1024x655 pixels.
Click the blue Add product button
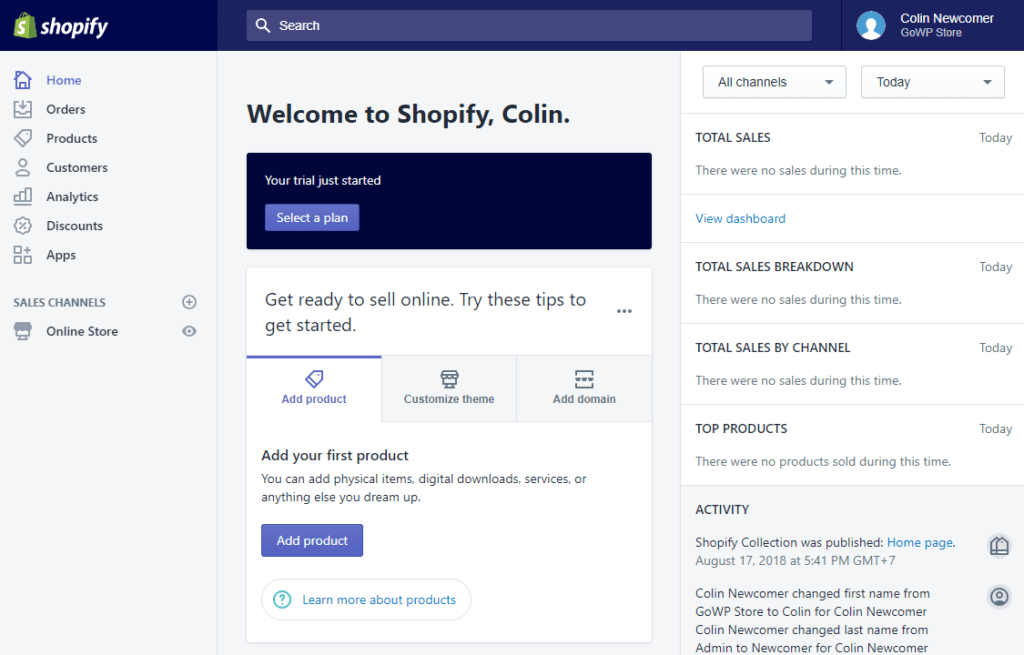pos(312,540)
